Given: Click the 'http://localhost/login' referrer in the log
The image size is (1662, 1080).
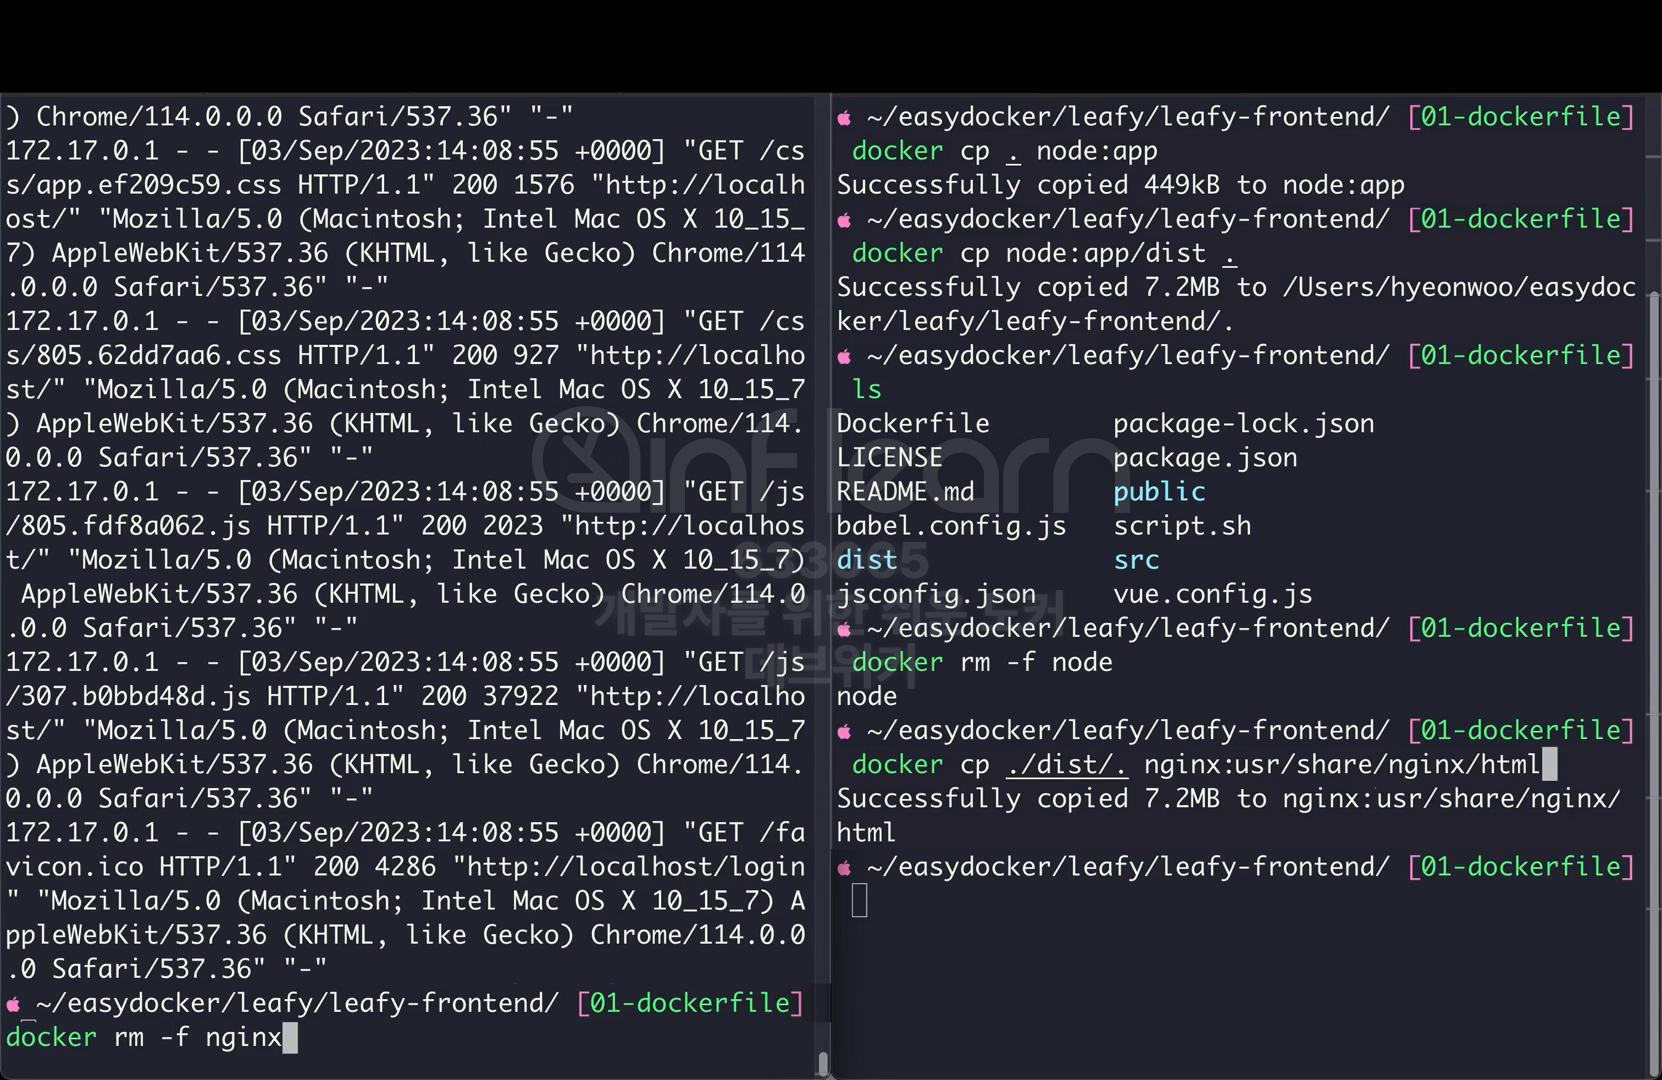Looking at the screenshot, I should [636, 867].
